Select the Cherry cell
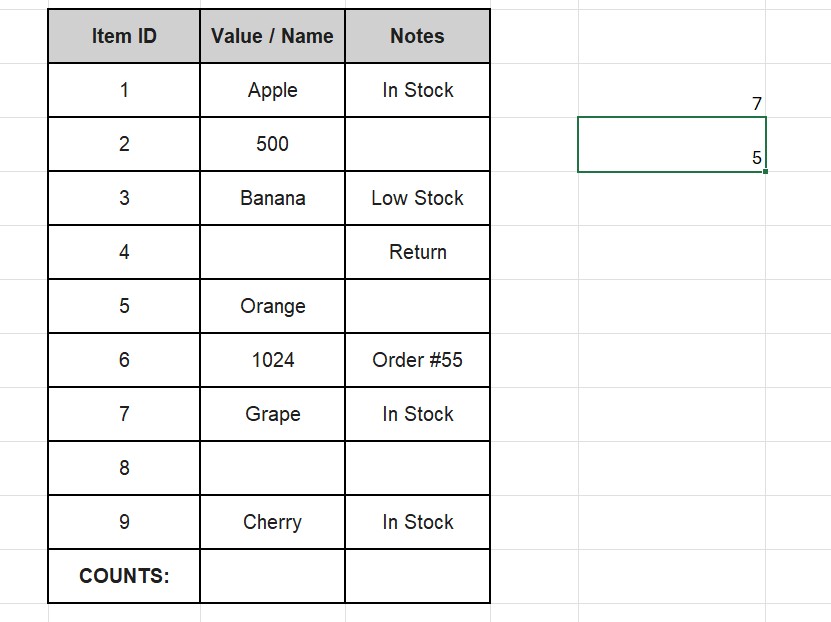Image resolution: width=831 pixels, height=622 pixels. point(272,522)
